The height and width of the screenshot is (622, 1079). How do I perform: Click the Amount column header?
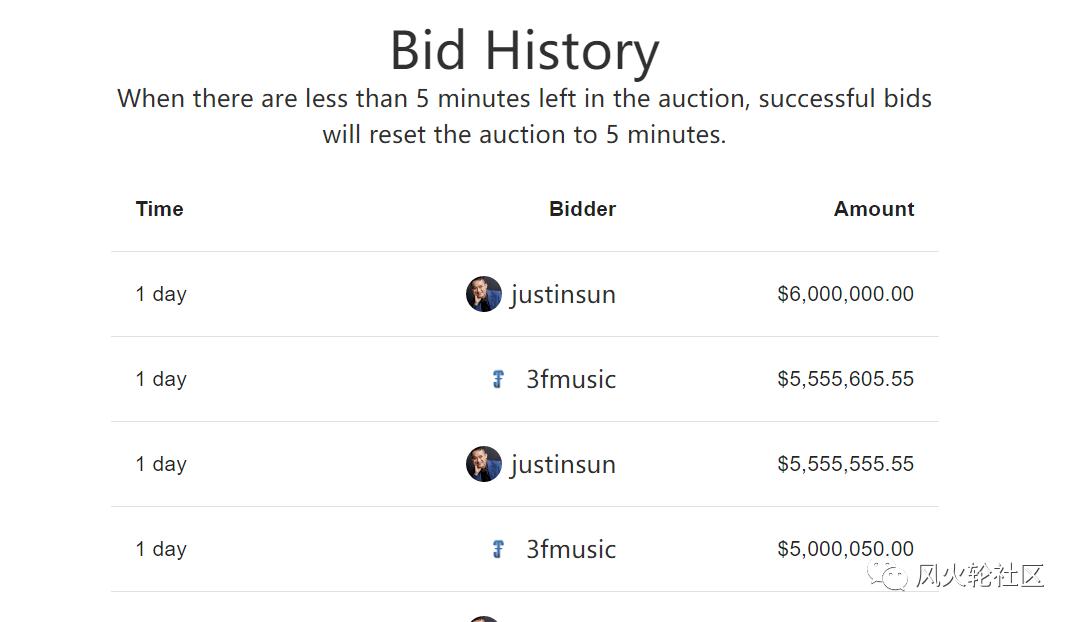click(x=874, y=209)
